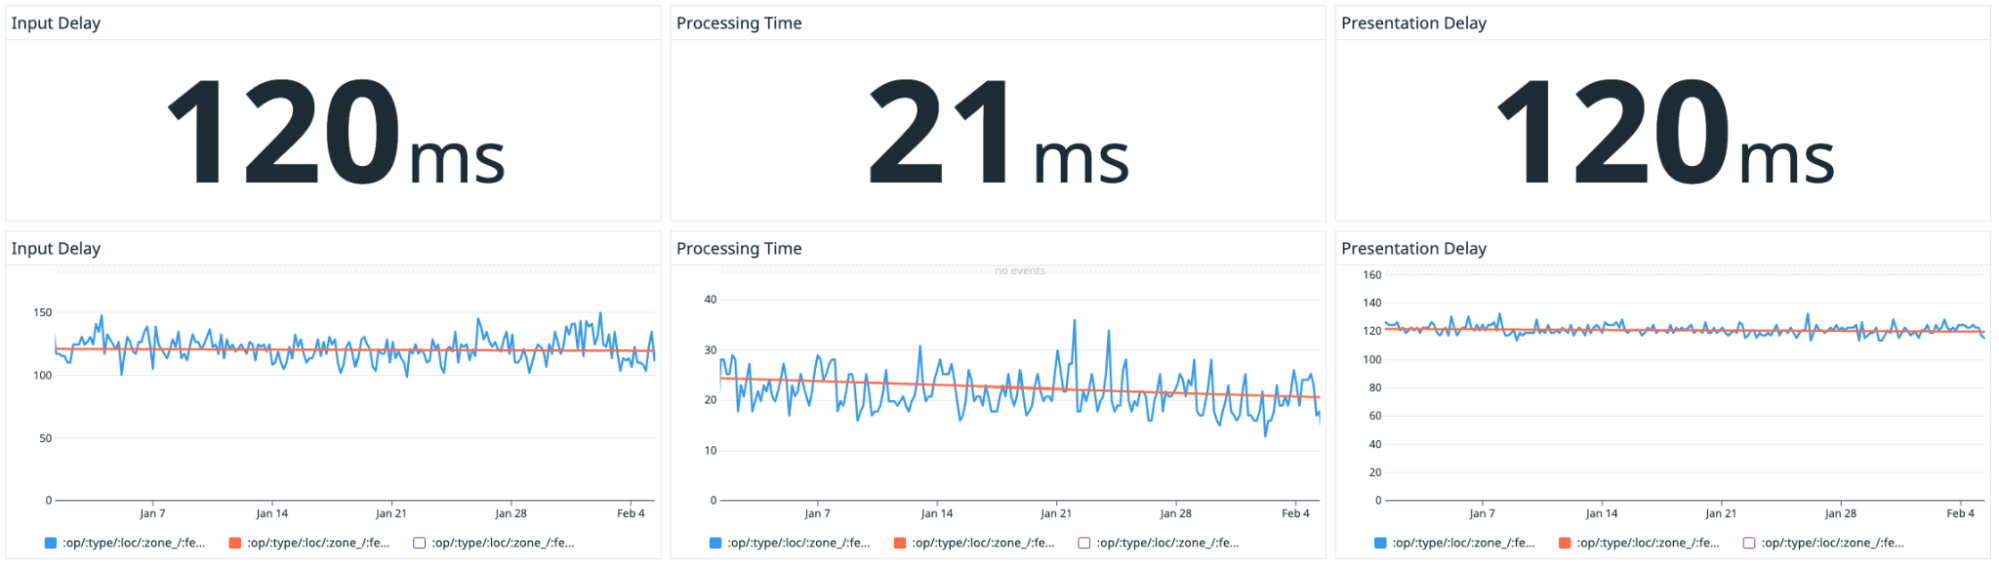Toggle empty purple legend box in Presentation Delay chart
Image resolution: width=1999 pixels, height=570 pixels.
[x=1749, y=543]
